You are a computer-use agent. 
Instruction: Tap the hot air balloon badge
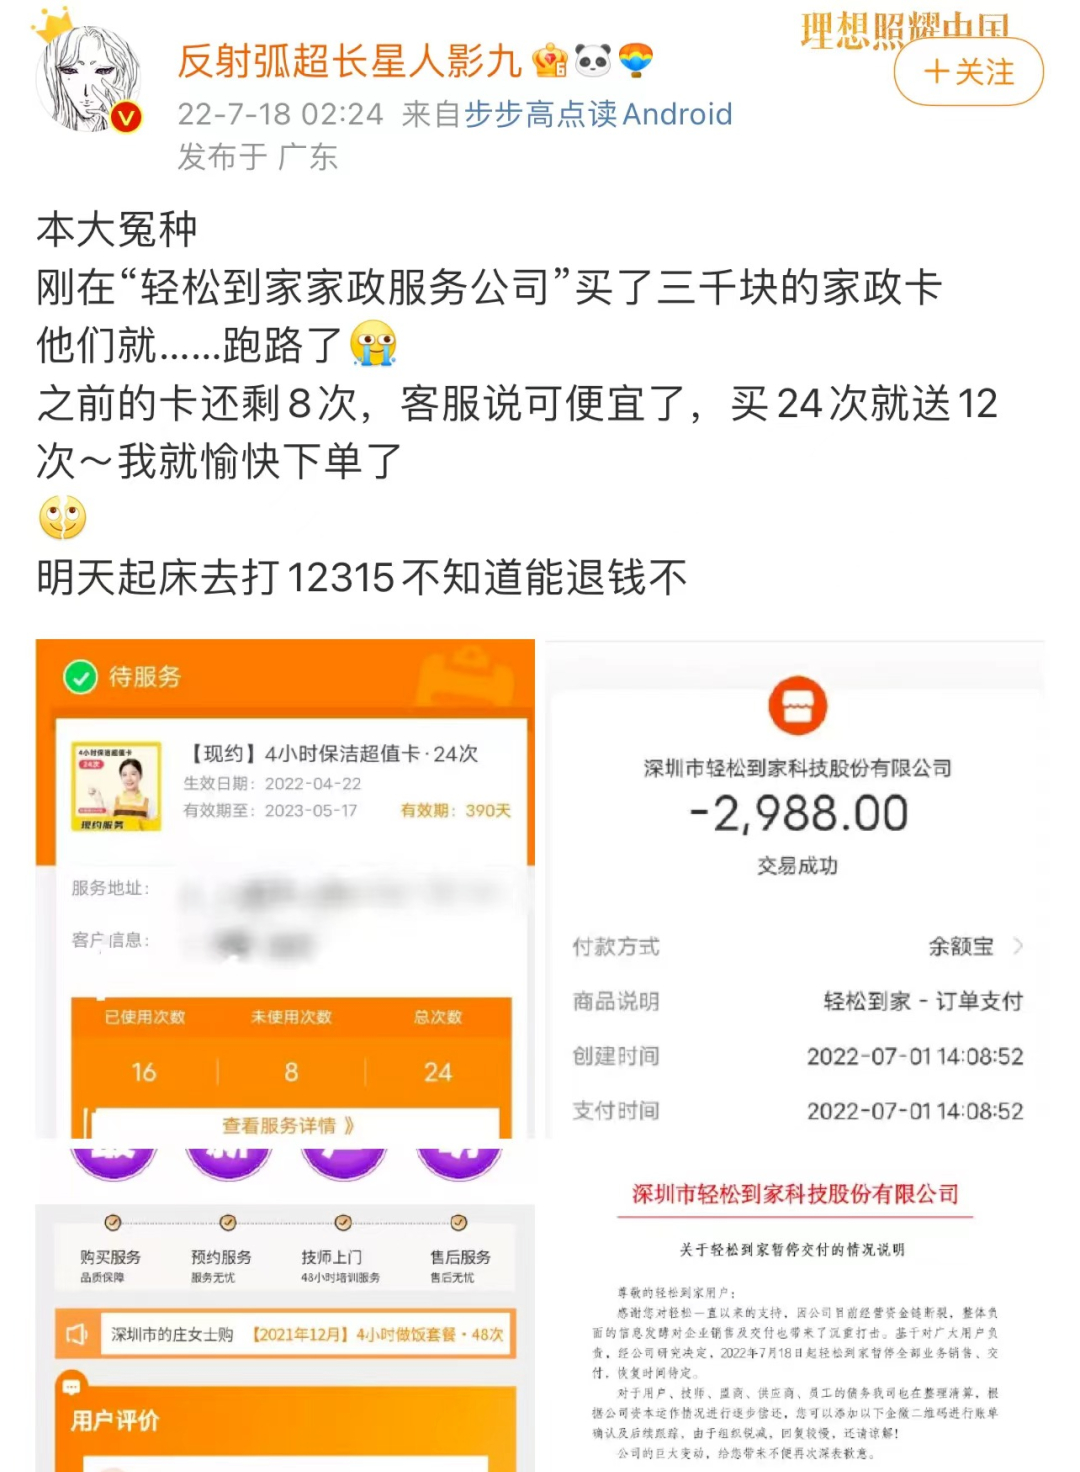click(635, 62)
